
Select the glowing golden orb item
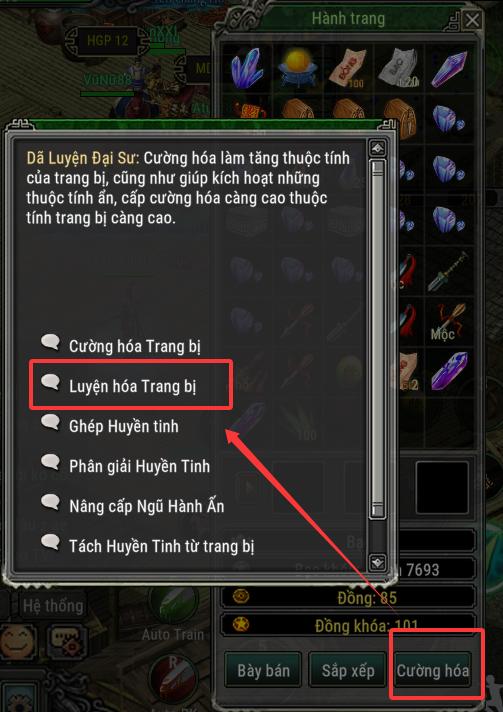click(297, 69)
